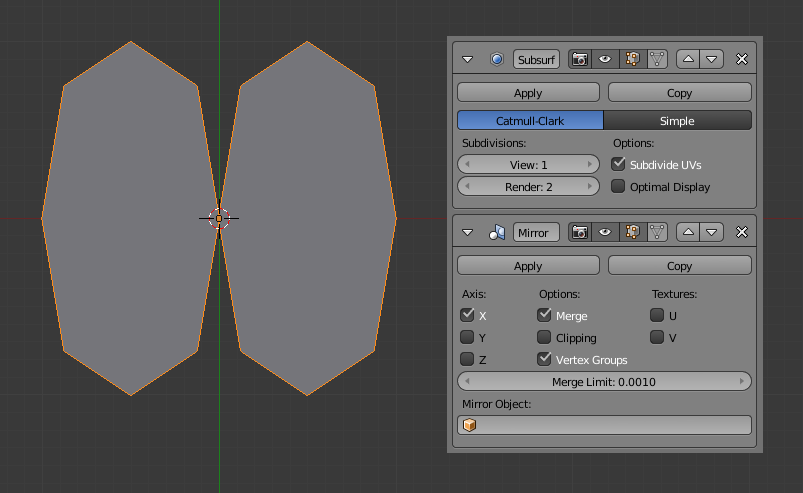Toggle edit mode icon on Subsurf modifier
This screenshot has height=493, width=803.
631,60
